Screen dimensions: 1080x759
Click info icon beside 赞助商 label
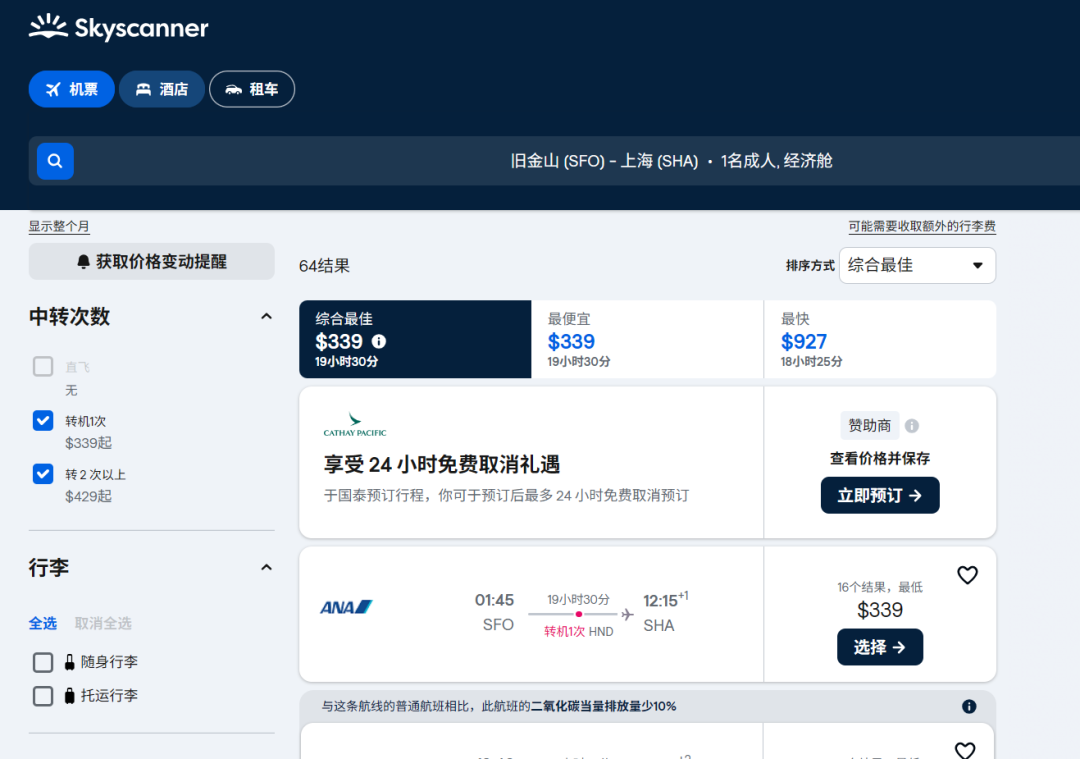click(911, 426)
